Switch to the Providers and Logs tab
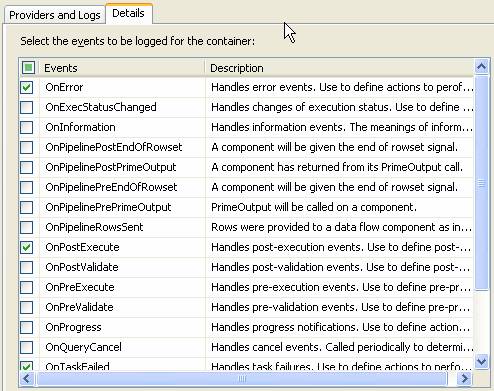Screen dimensions: 494x391 pos(55,15)
